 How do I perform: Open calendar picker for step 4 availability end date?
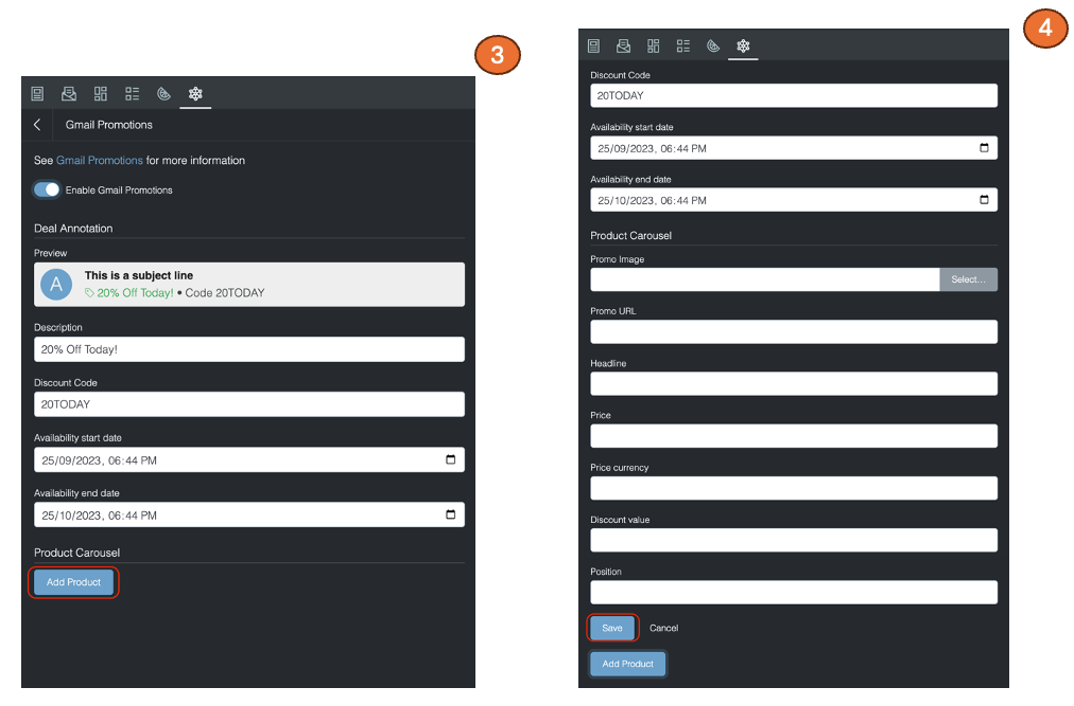click(x=984, y=200)
